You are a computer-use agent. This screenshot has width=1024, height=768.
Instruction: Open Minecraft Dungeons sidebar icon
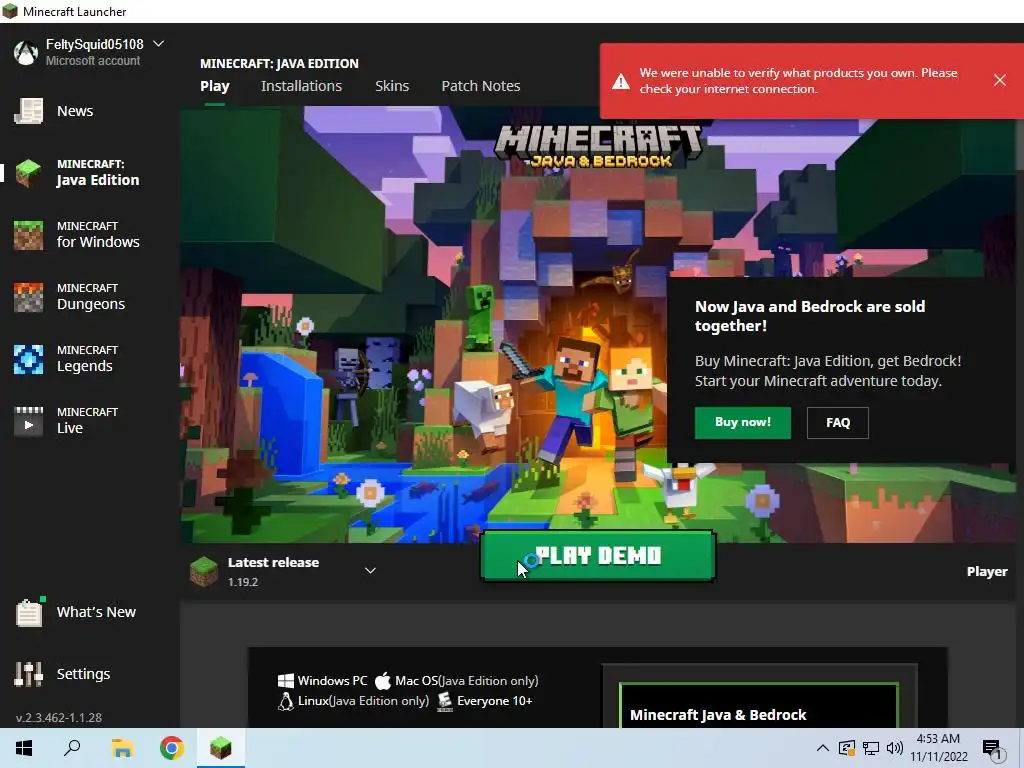pyautogui.click(x=29, y=297)
